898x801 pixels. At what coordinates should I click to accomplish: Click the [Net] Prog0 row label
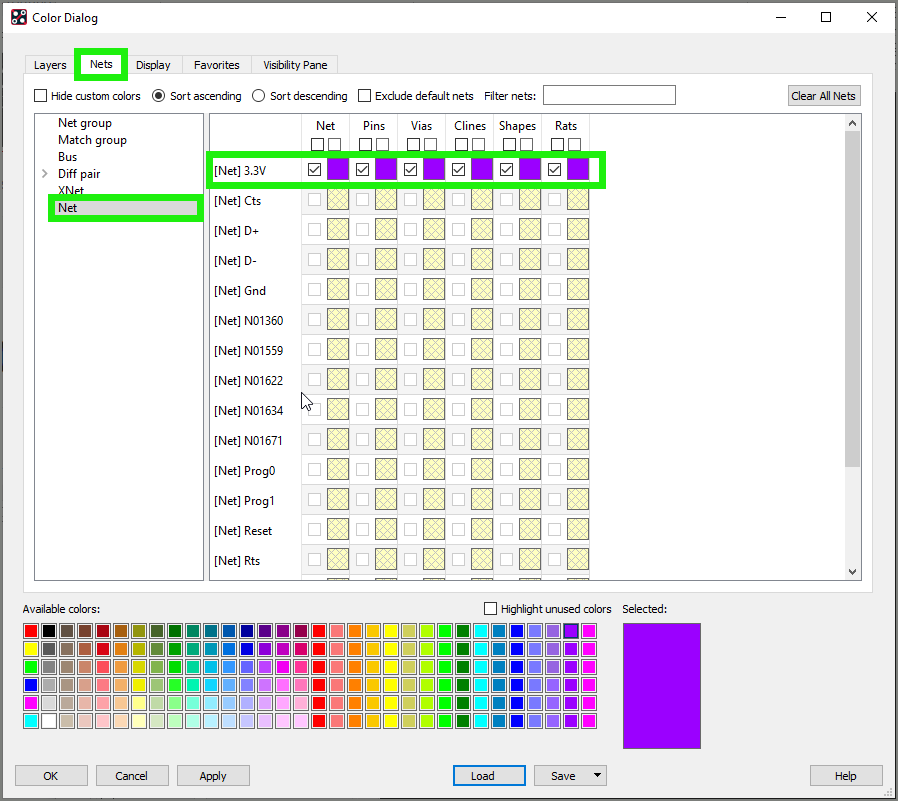[245, 471]
